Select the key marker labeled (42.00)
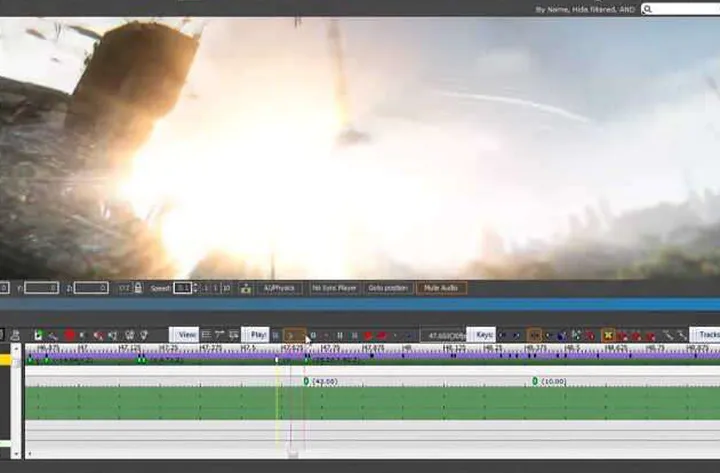The height and width of the screenshot is (473, 720). (x=306, y=381)
